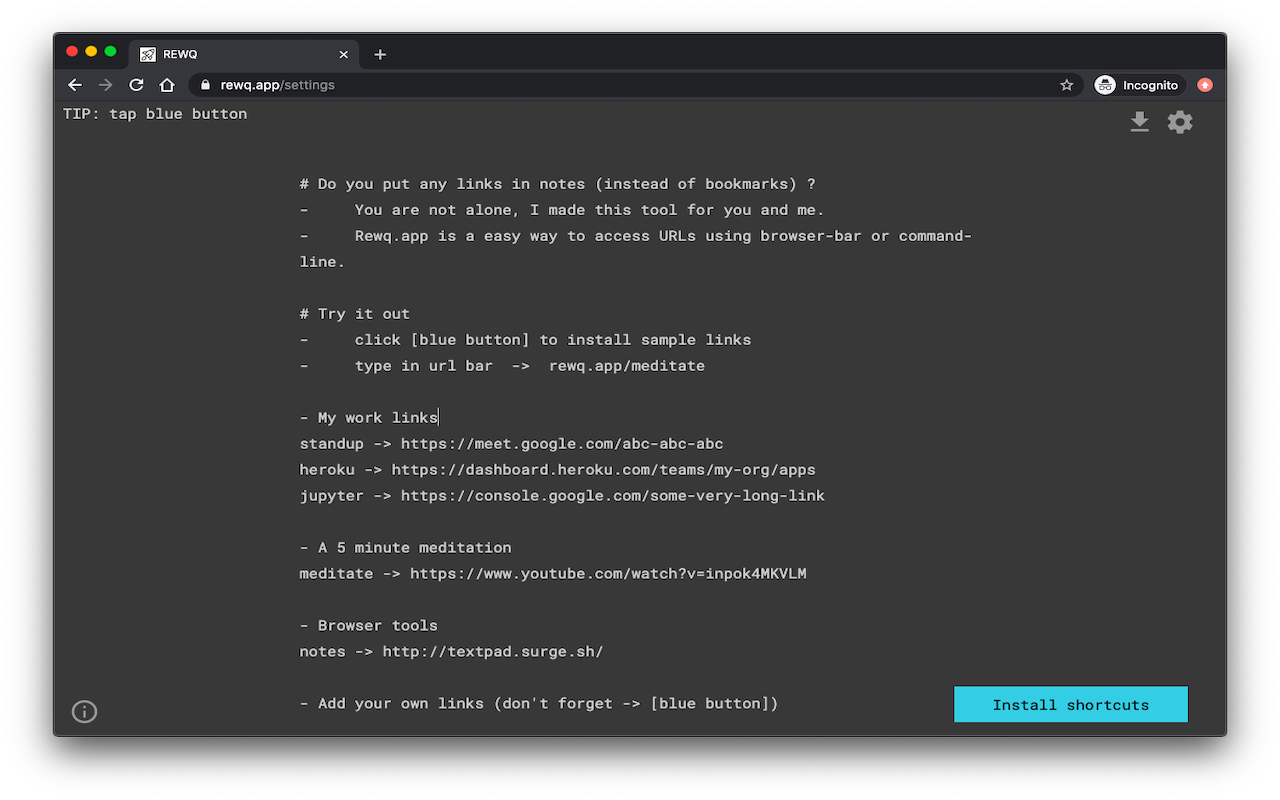Screen dimensions: 1280x800
Task: Click the Incognito profile indicator
Action: pyautogui.click(x=1139, y=85)
